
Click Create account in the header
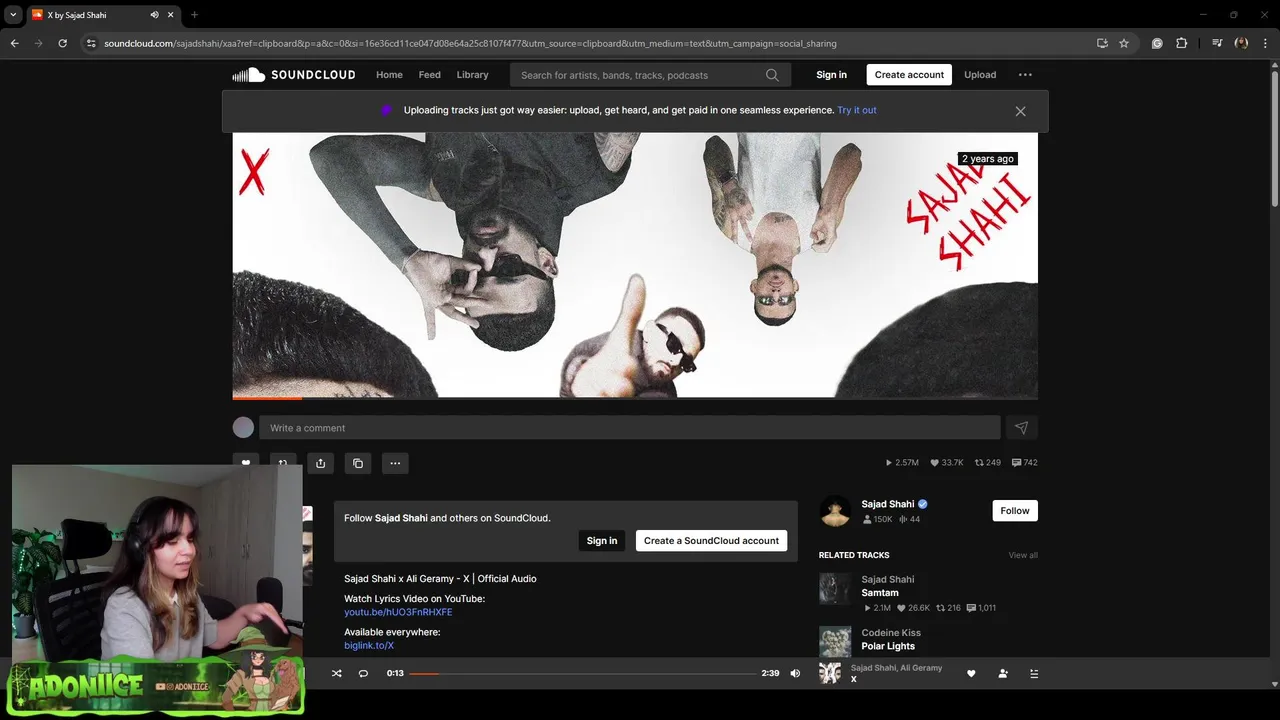909,75
